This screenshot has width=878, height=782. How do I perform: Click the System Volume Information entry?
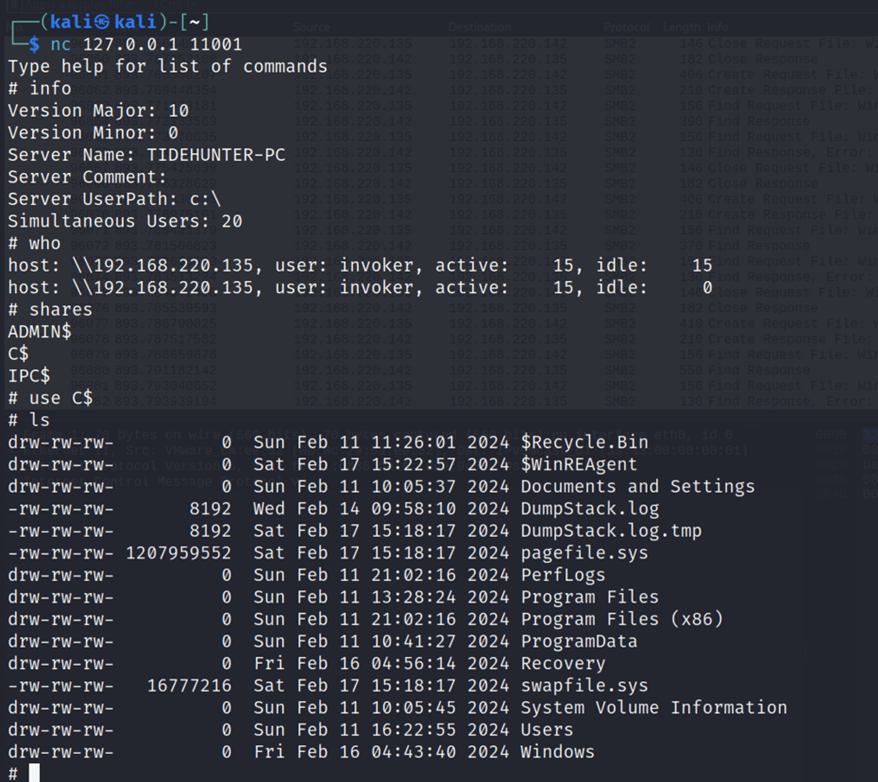(x=654, y=708)
